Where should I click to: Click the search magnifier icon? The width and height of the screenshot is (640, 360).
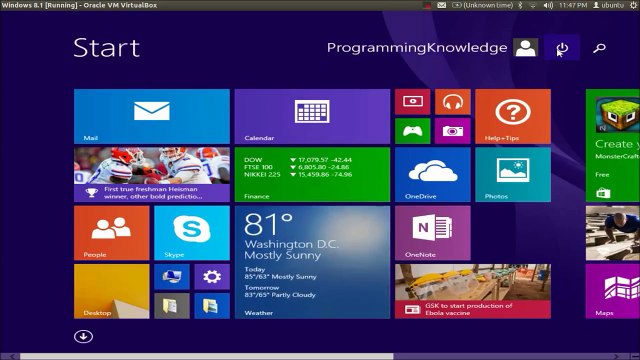[x=599, y=48]
